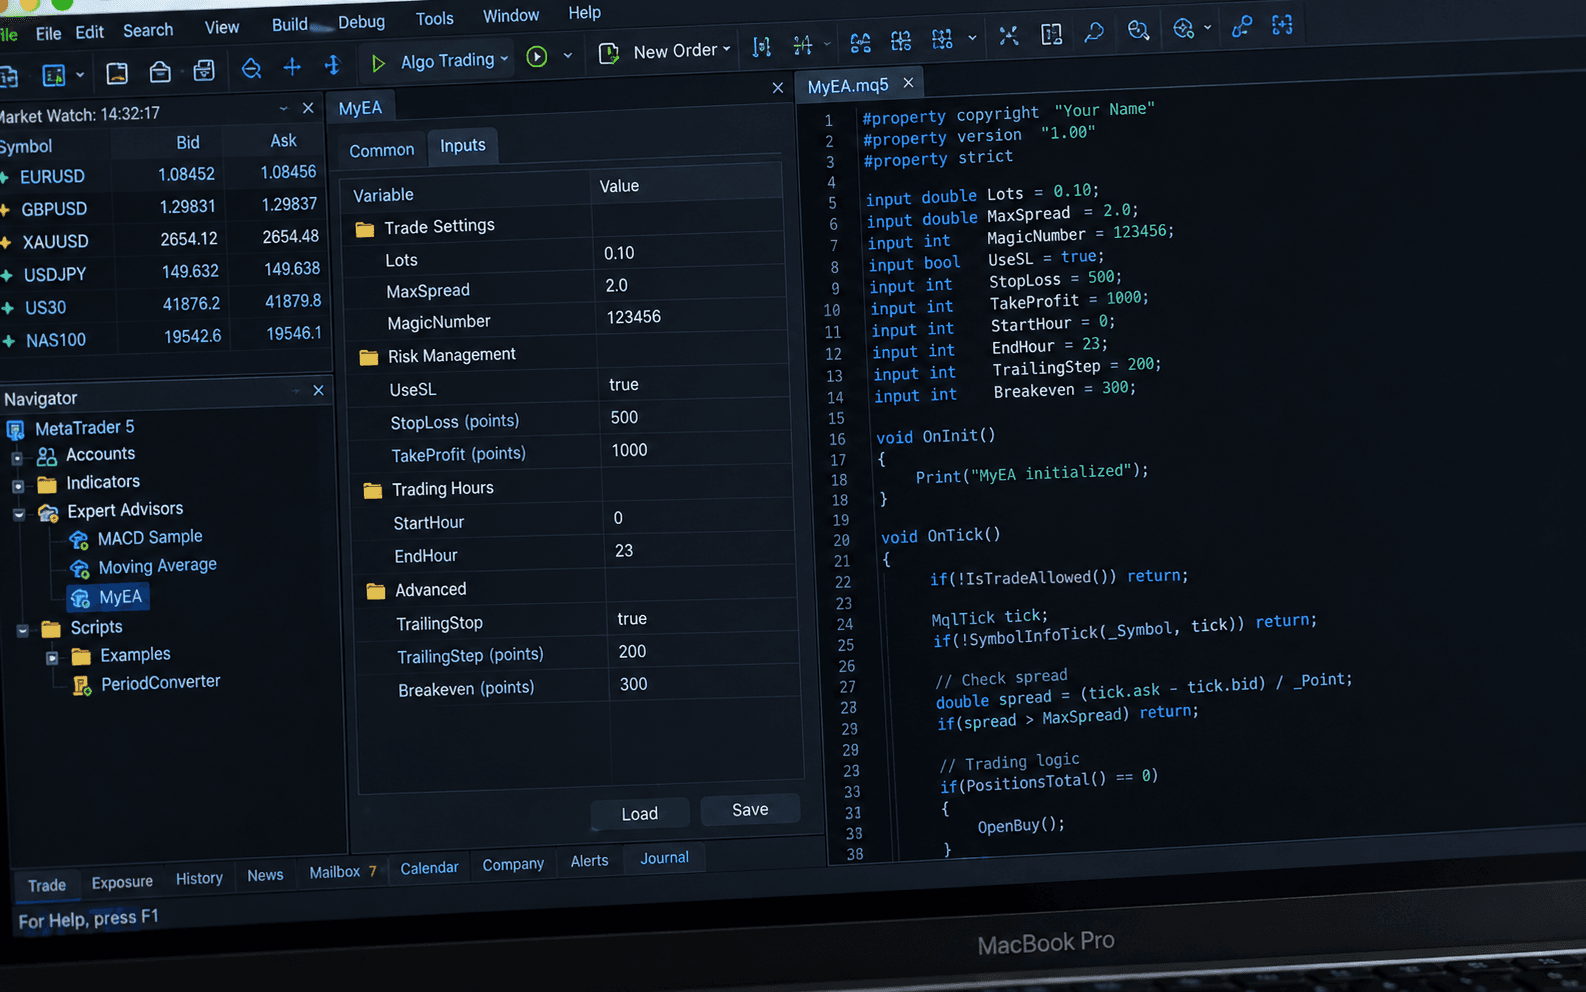
Task: Click the green Algo Trading play triangle
Action: point(378,64)
